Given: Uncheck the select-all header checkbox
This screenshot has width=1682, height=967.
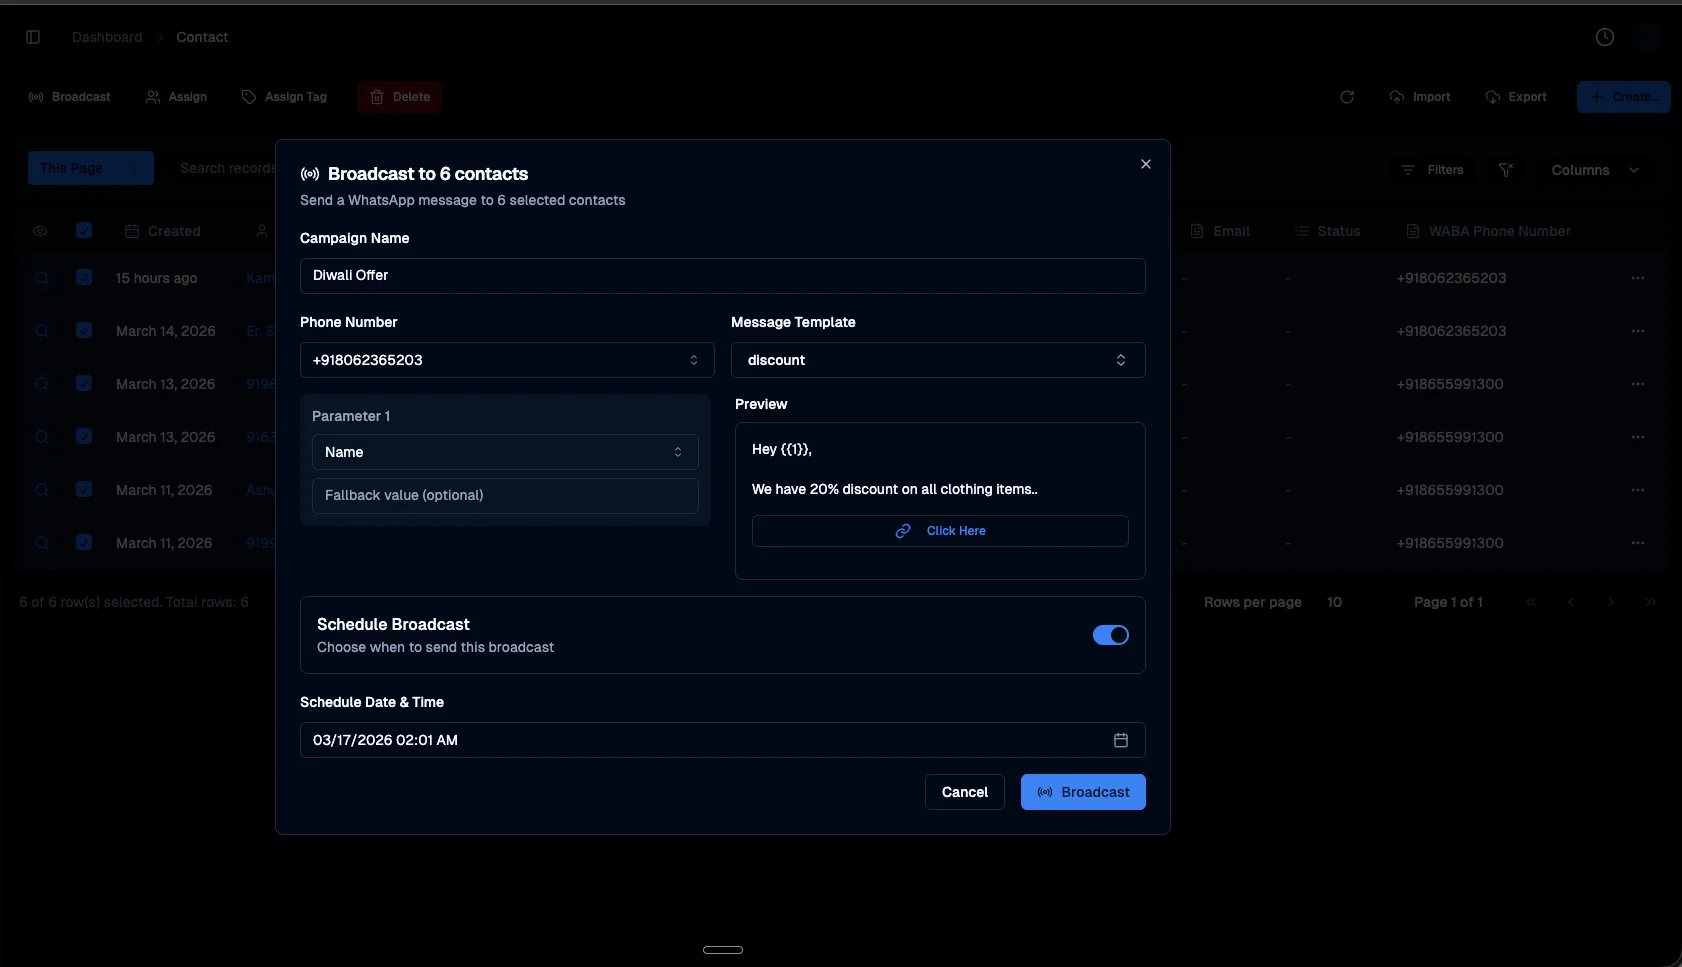Looking at the screenshot, I should click(84, 231).
